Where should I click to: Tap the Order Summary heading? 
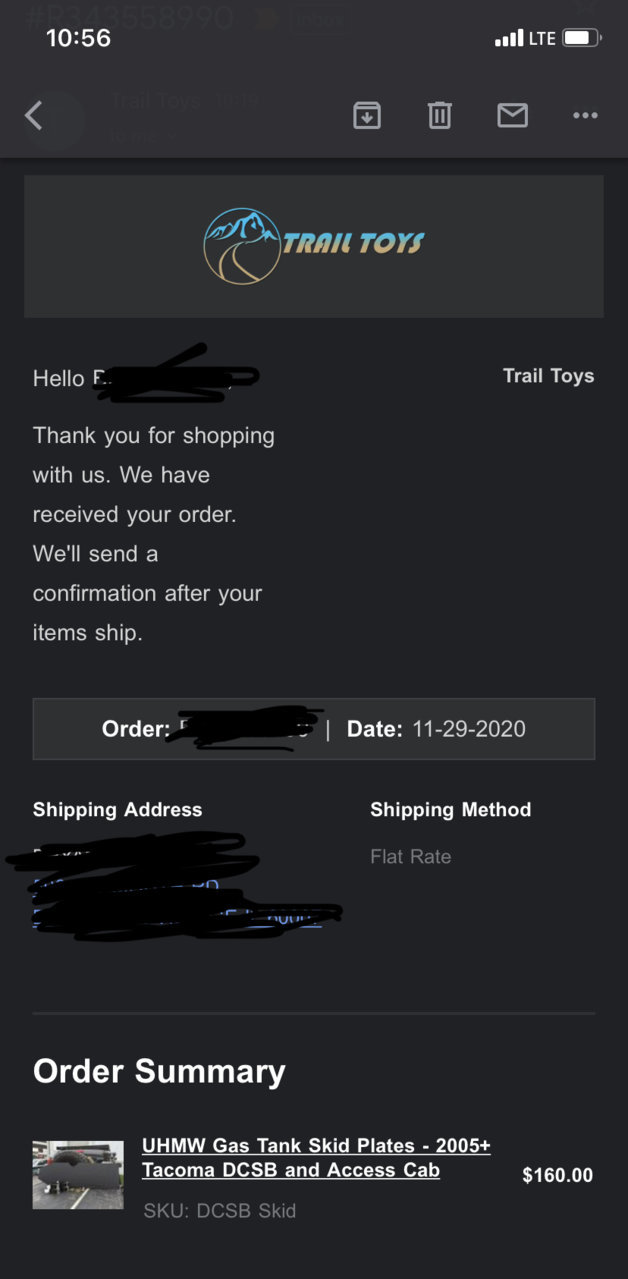159,1071
